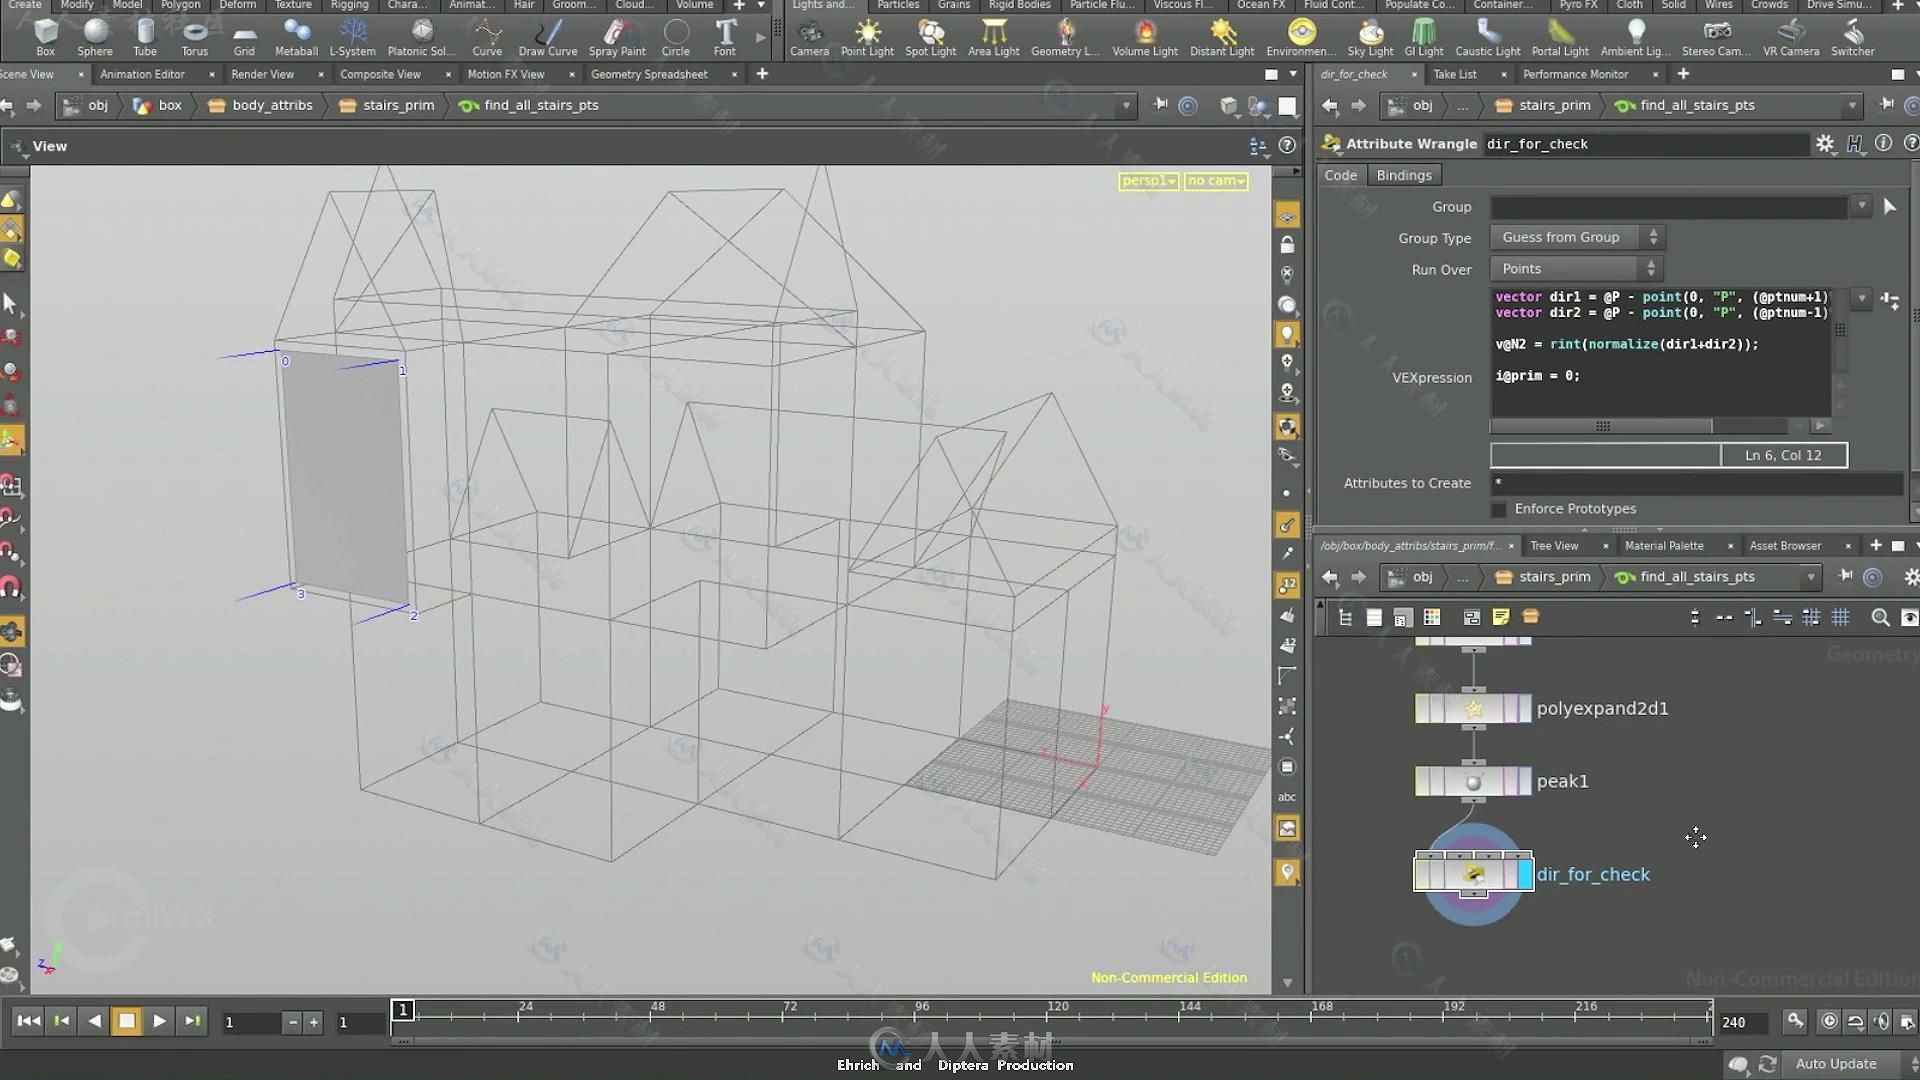Click the play forward button
The height and width of the screenshot is (1080, 1920).
159,1021
